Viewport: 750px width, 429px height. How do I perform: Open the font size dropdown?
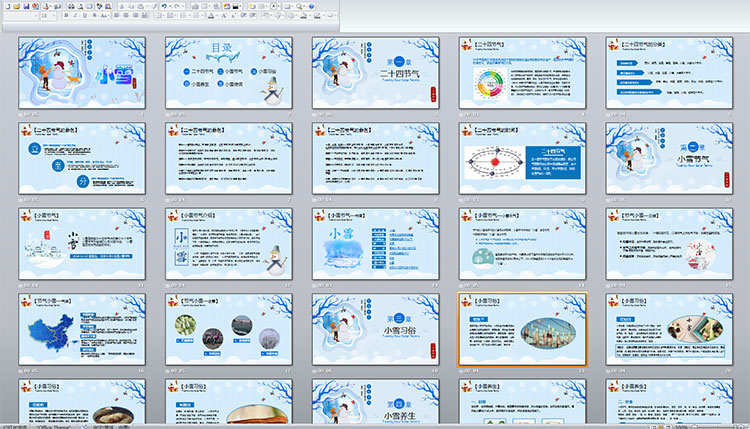click(53, 15)
